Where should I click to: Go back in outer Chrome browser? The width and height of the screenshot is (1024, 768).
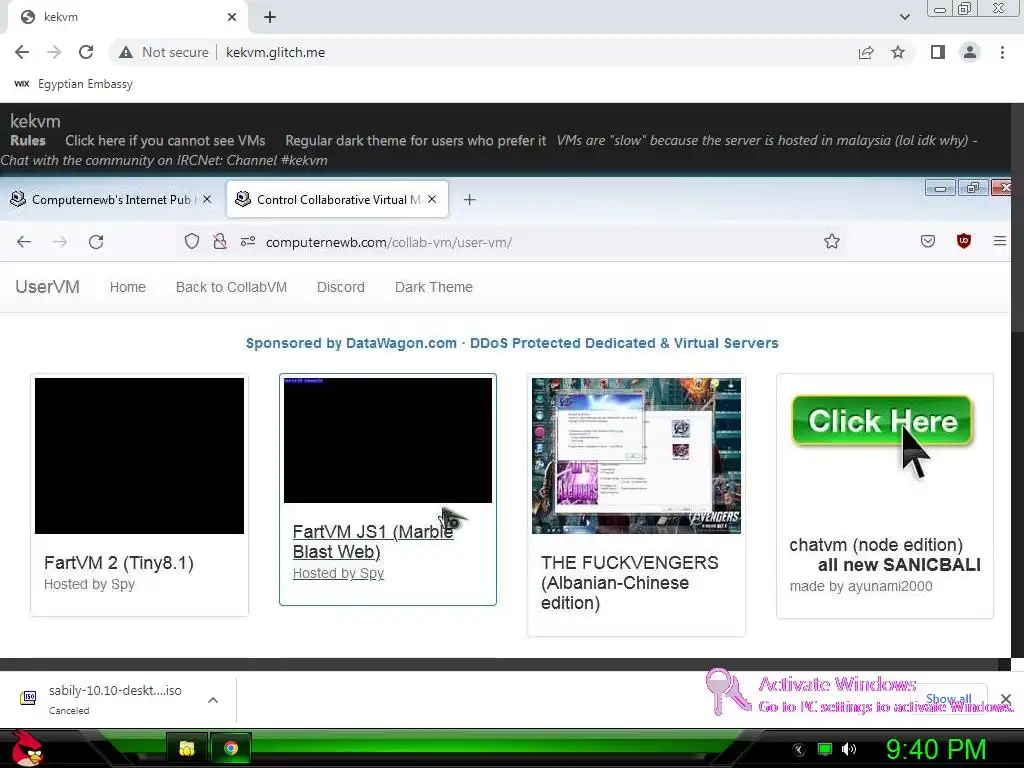tap(22, 52)
